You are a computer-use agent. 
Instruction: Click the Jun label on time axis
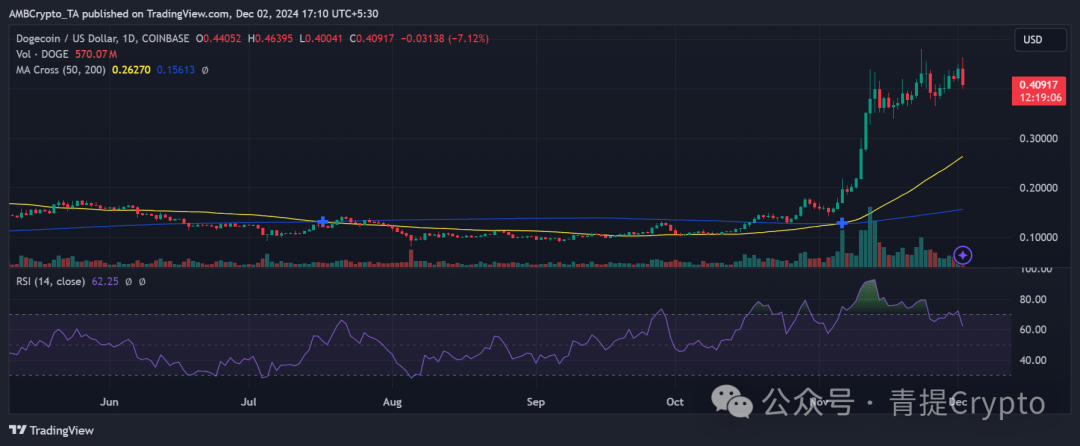[110, 402]
